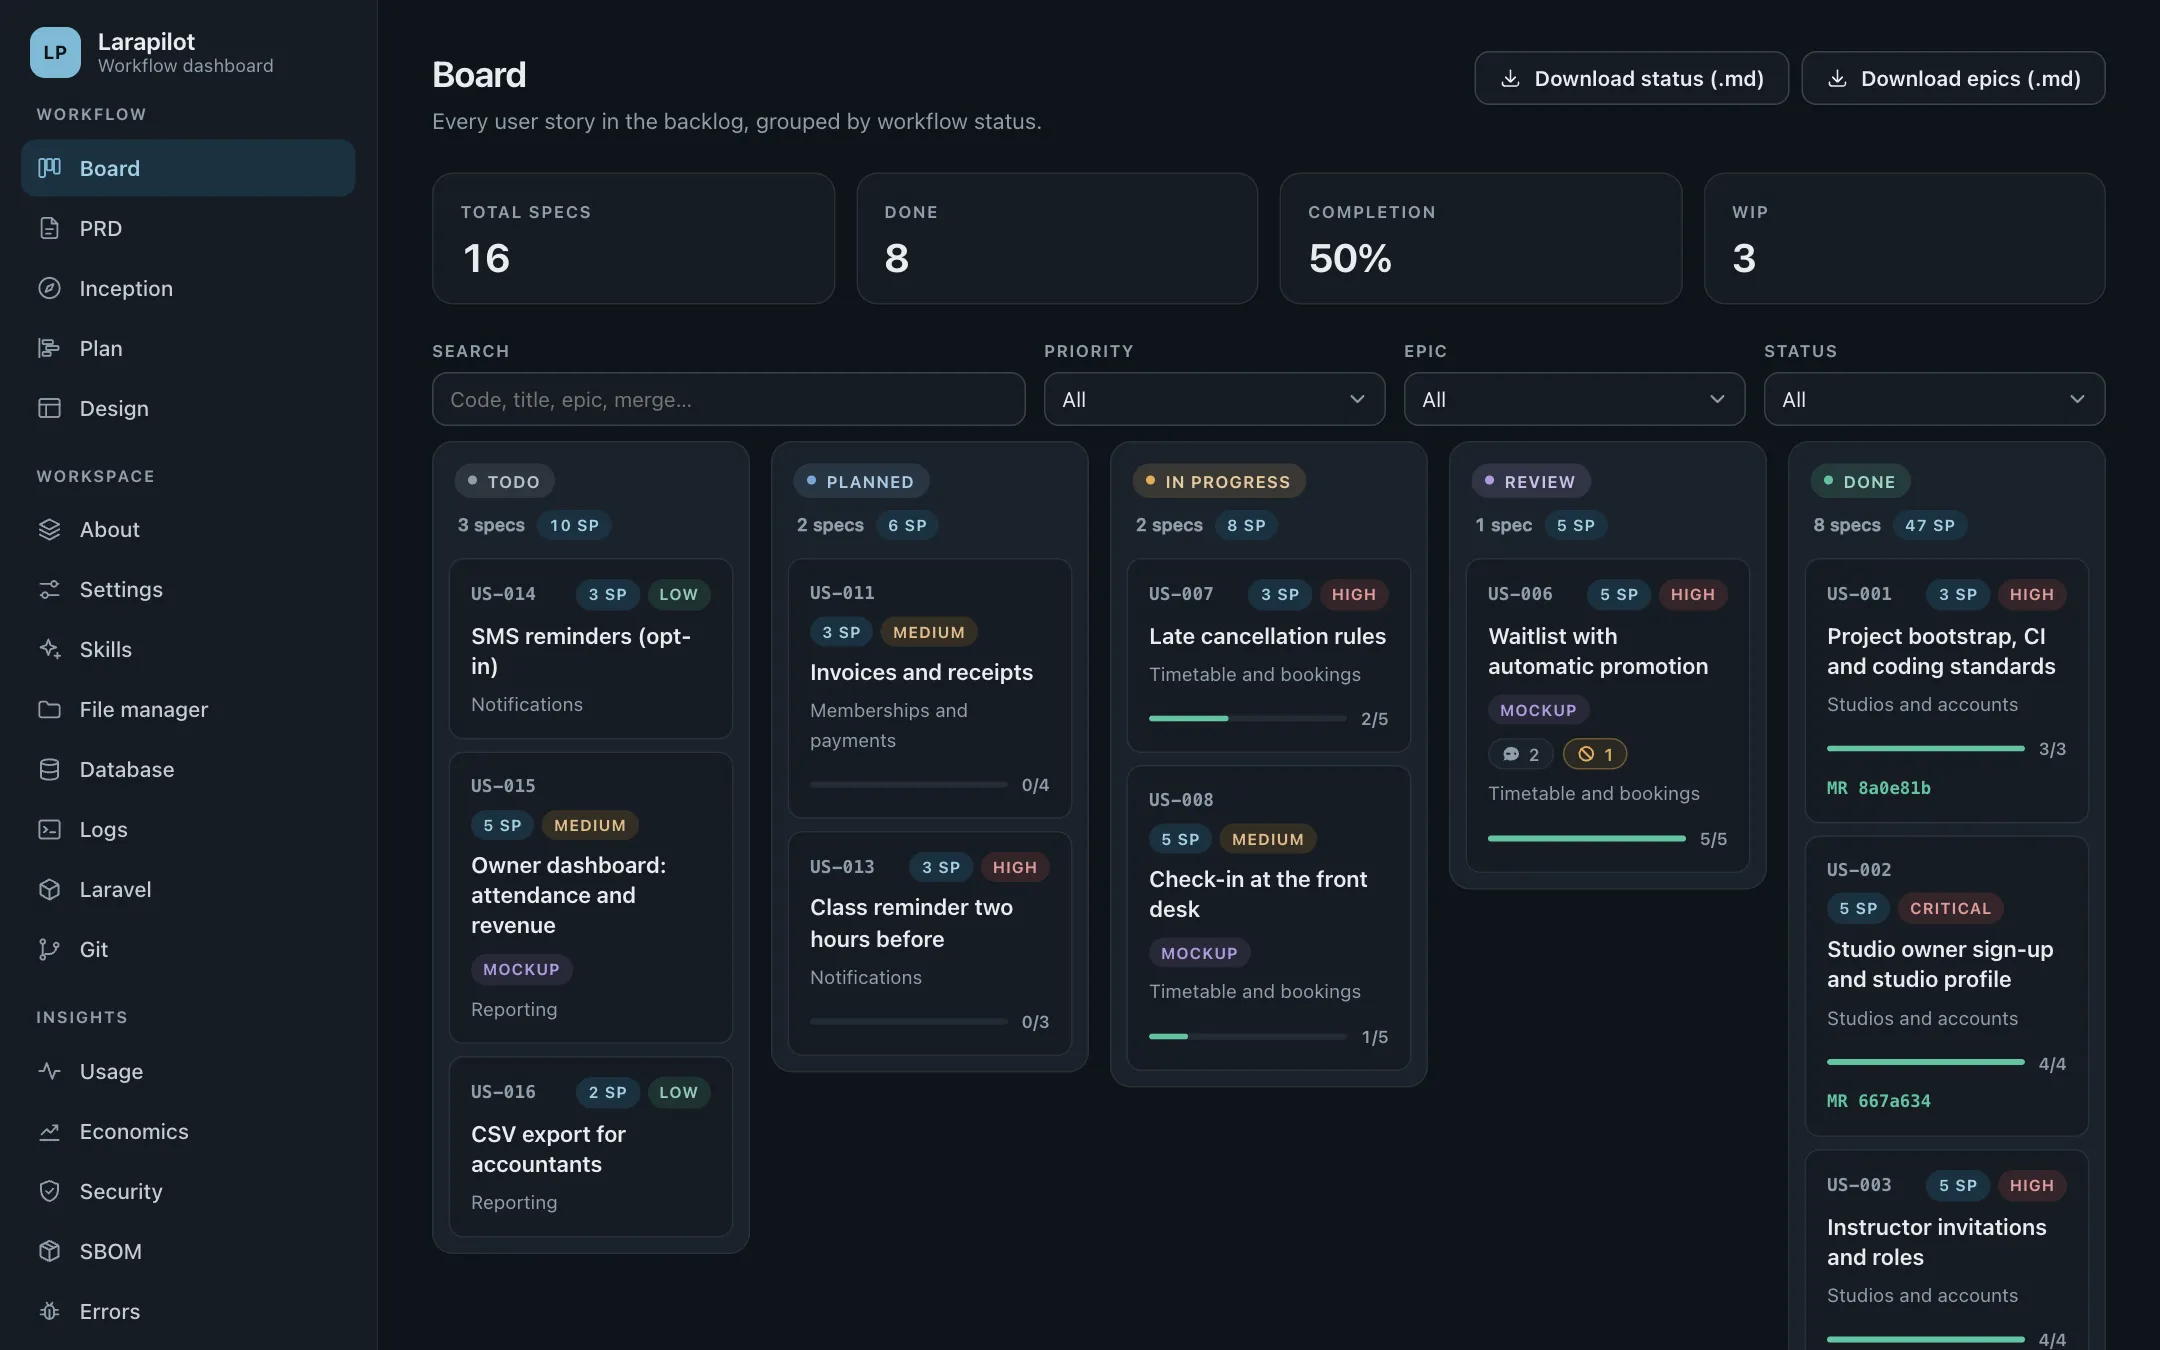
Task: Click the Git branch icon
Action: (x=49, y=949)
